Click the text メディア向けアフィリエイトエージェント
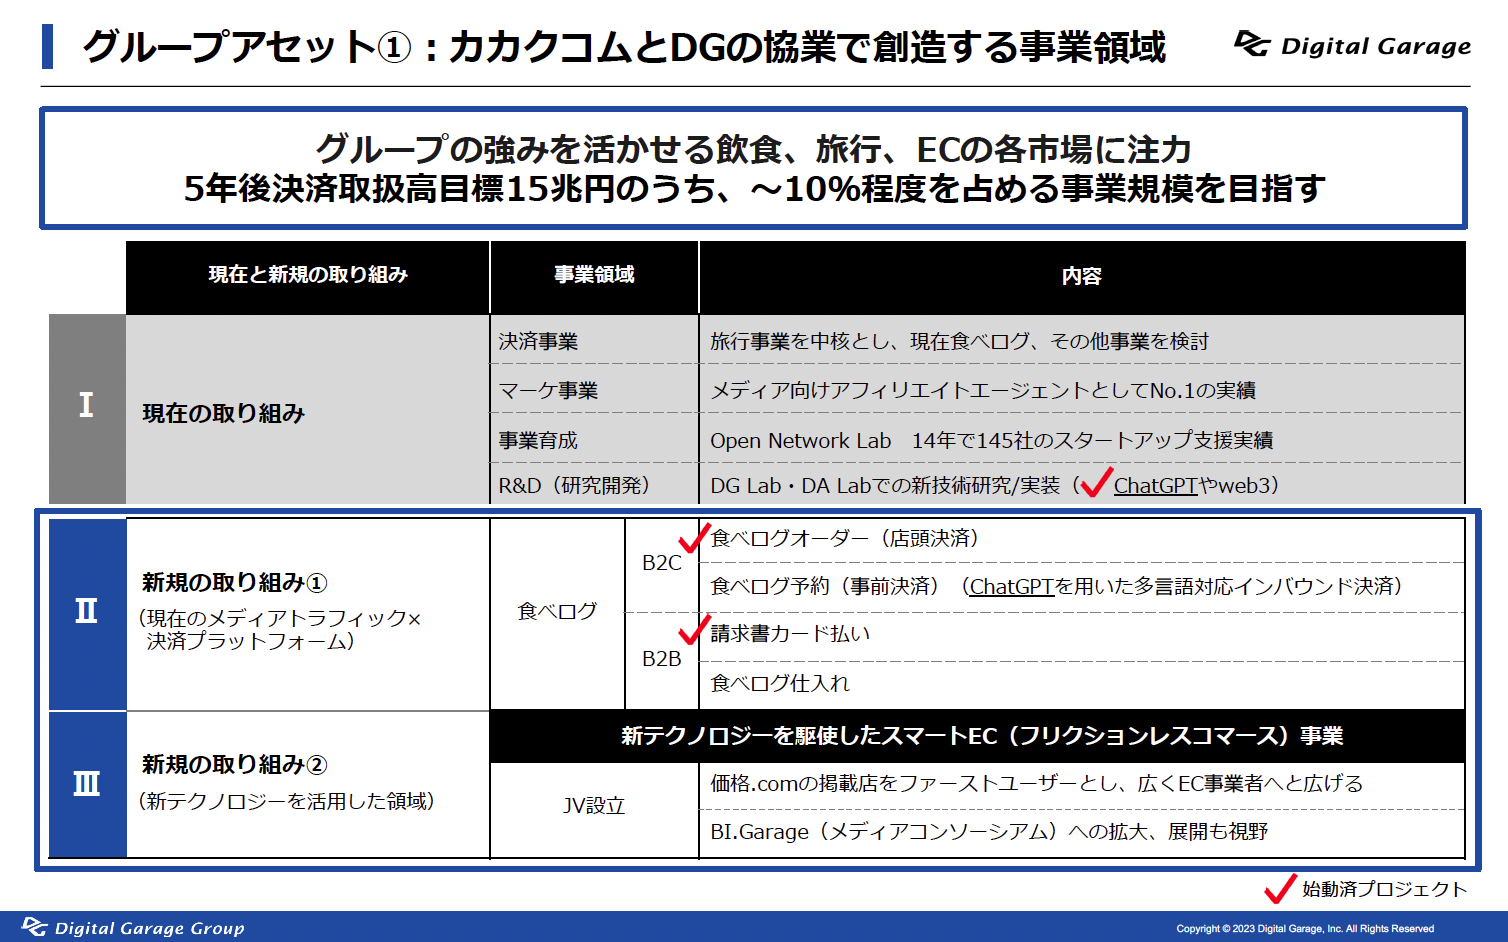This screenshot has height=942, width=1508. coord(982,391)
